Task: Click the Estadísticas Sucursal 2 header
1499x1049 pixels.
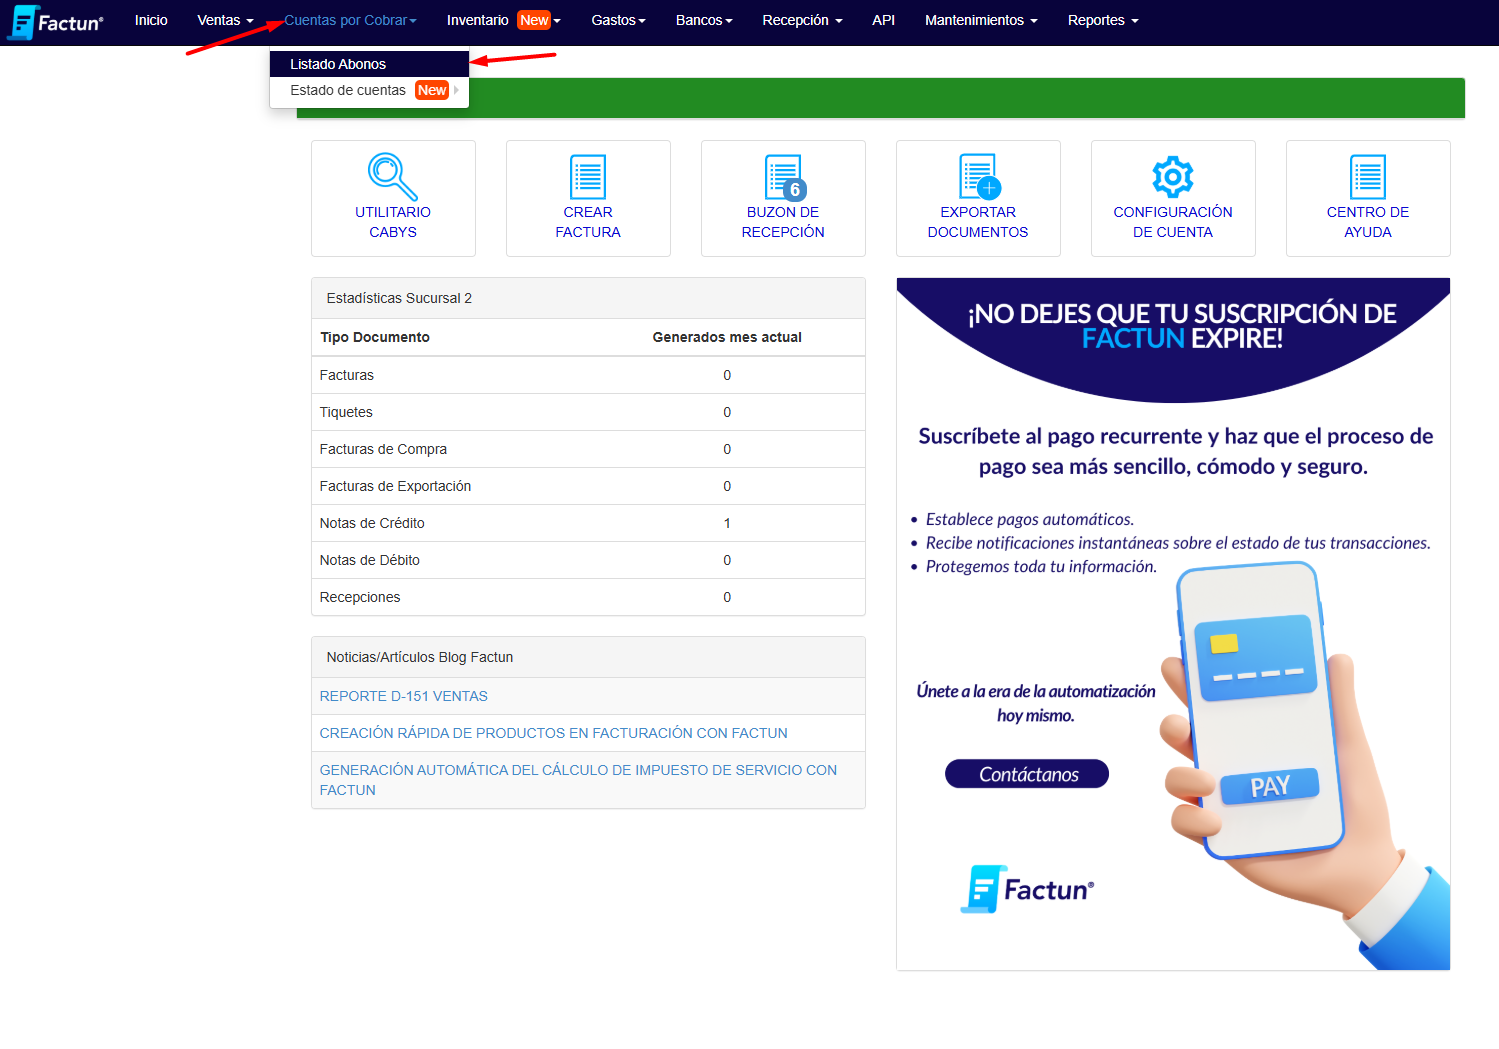Action: pos(588,298)
